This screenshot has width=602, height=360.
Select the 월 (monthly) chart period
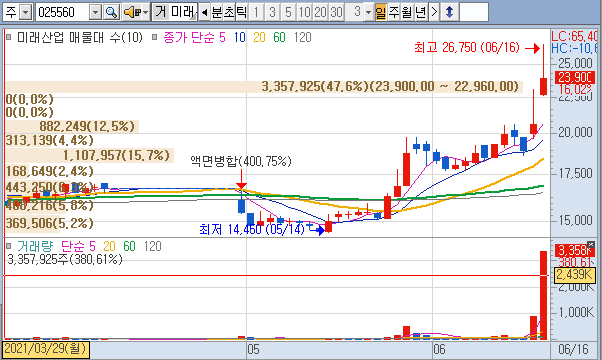coord(407,12)
